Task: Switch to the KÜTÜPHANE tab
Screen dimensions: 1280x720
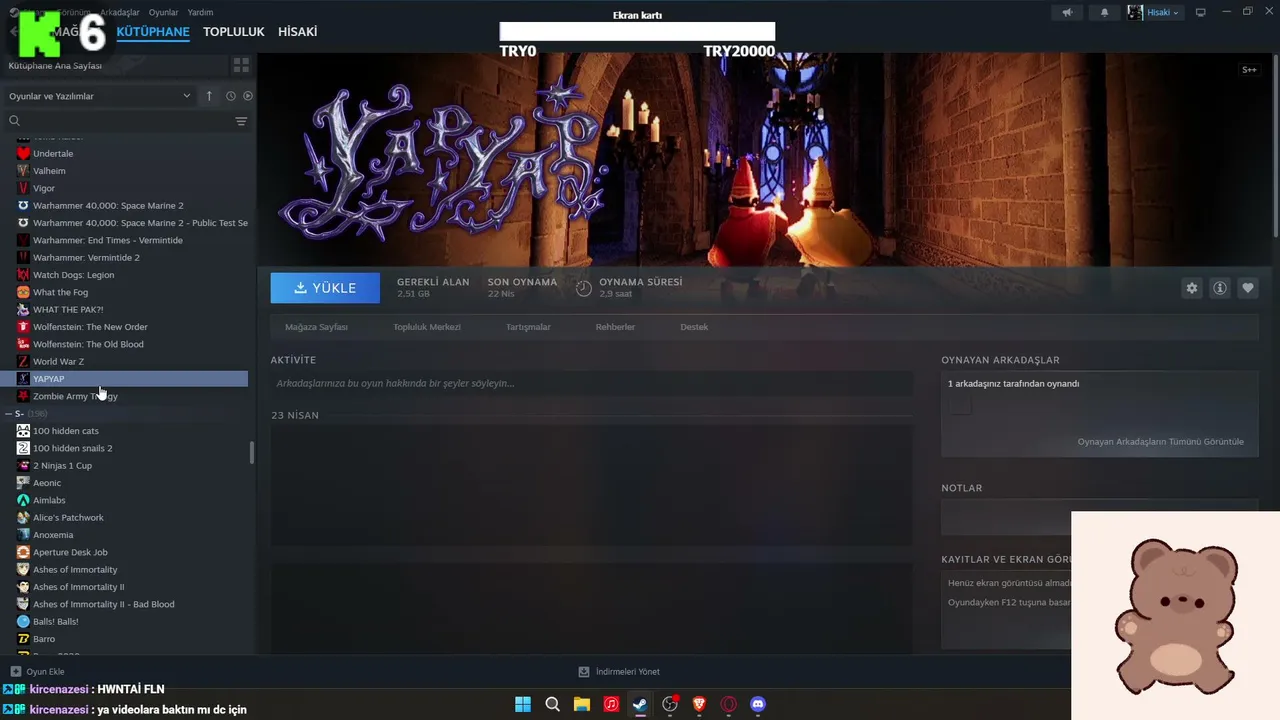Action: pyautogui.click(x=153, y=32)
